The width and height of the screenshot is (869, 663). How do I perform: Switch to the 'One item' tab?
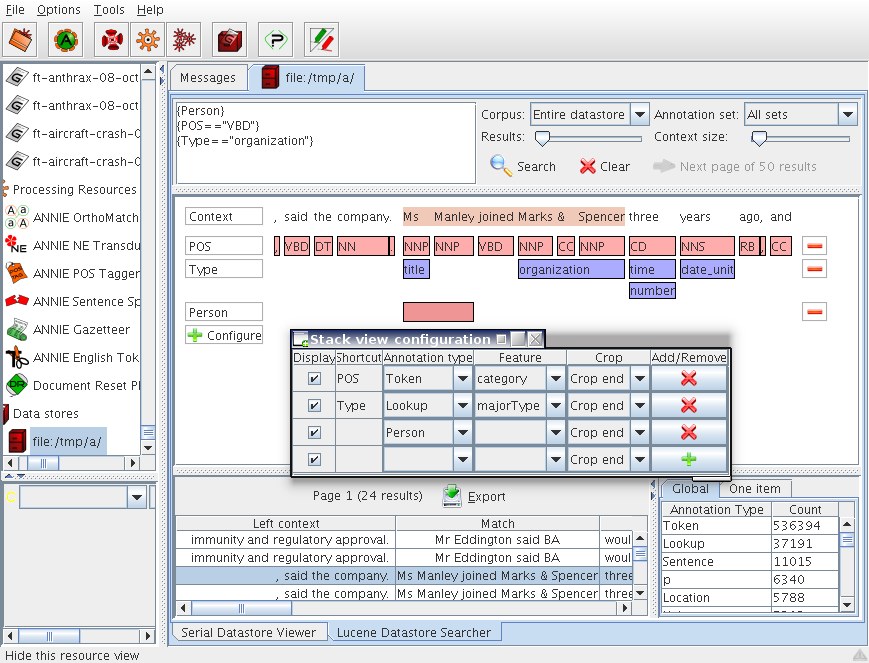point(754,488)
